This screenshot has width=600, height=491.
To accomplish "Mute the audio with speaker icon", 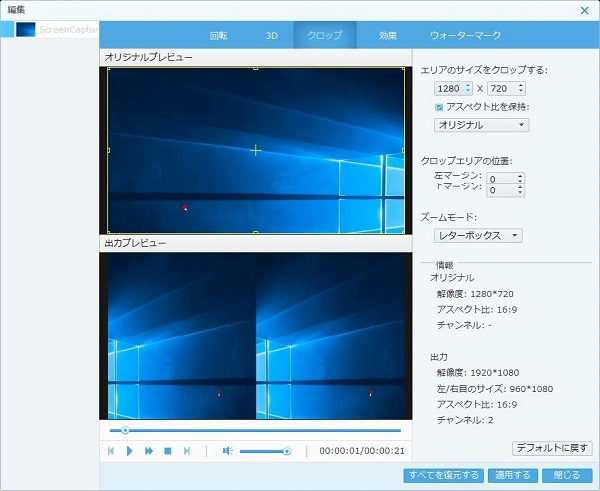I will 228,451.
